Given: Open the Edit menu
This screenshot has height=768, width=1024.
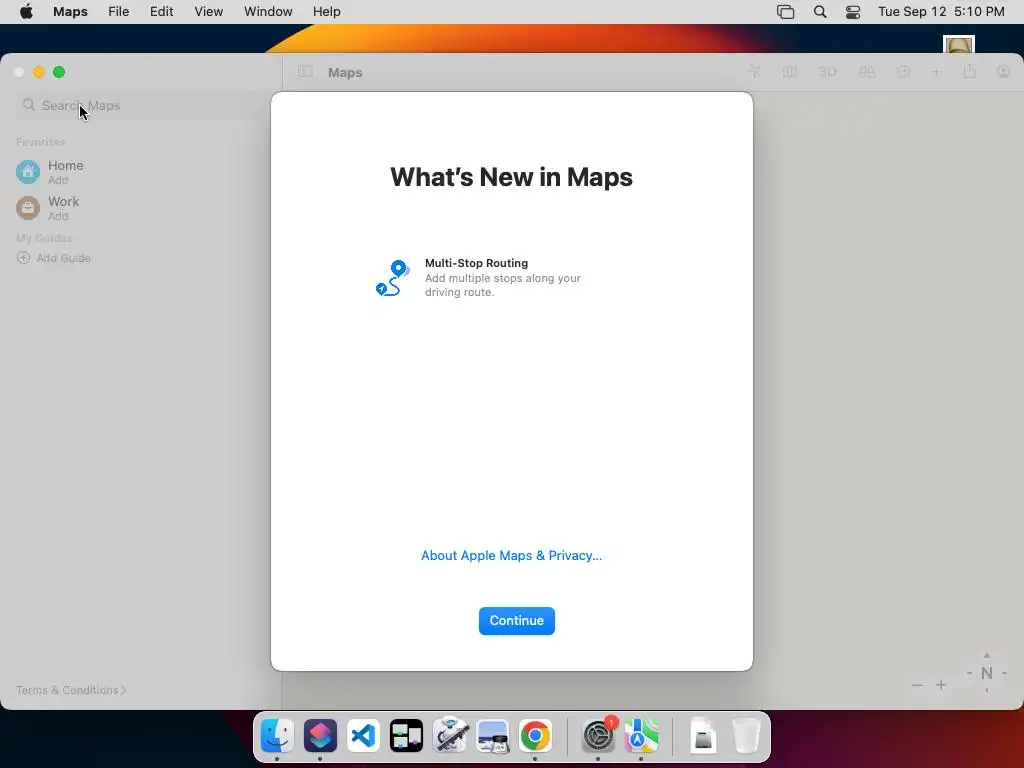Looking at the screenshot, I should coord(161,12).
